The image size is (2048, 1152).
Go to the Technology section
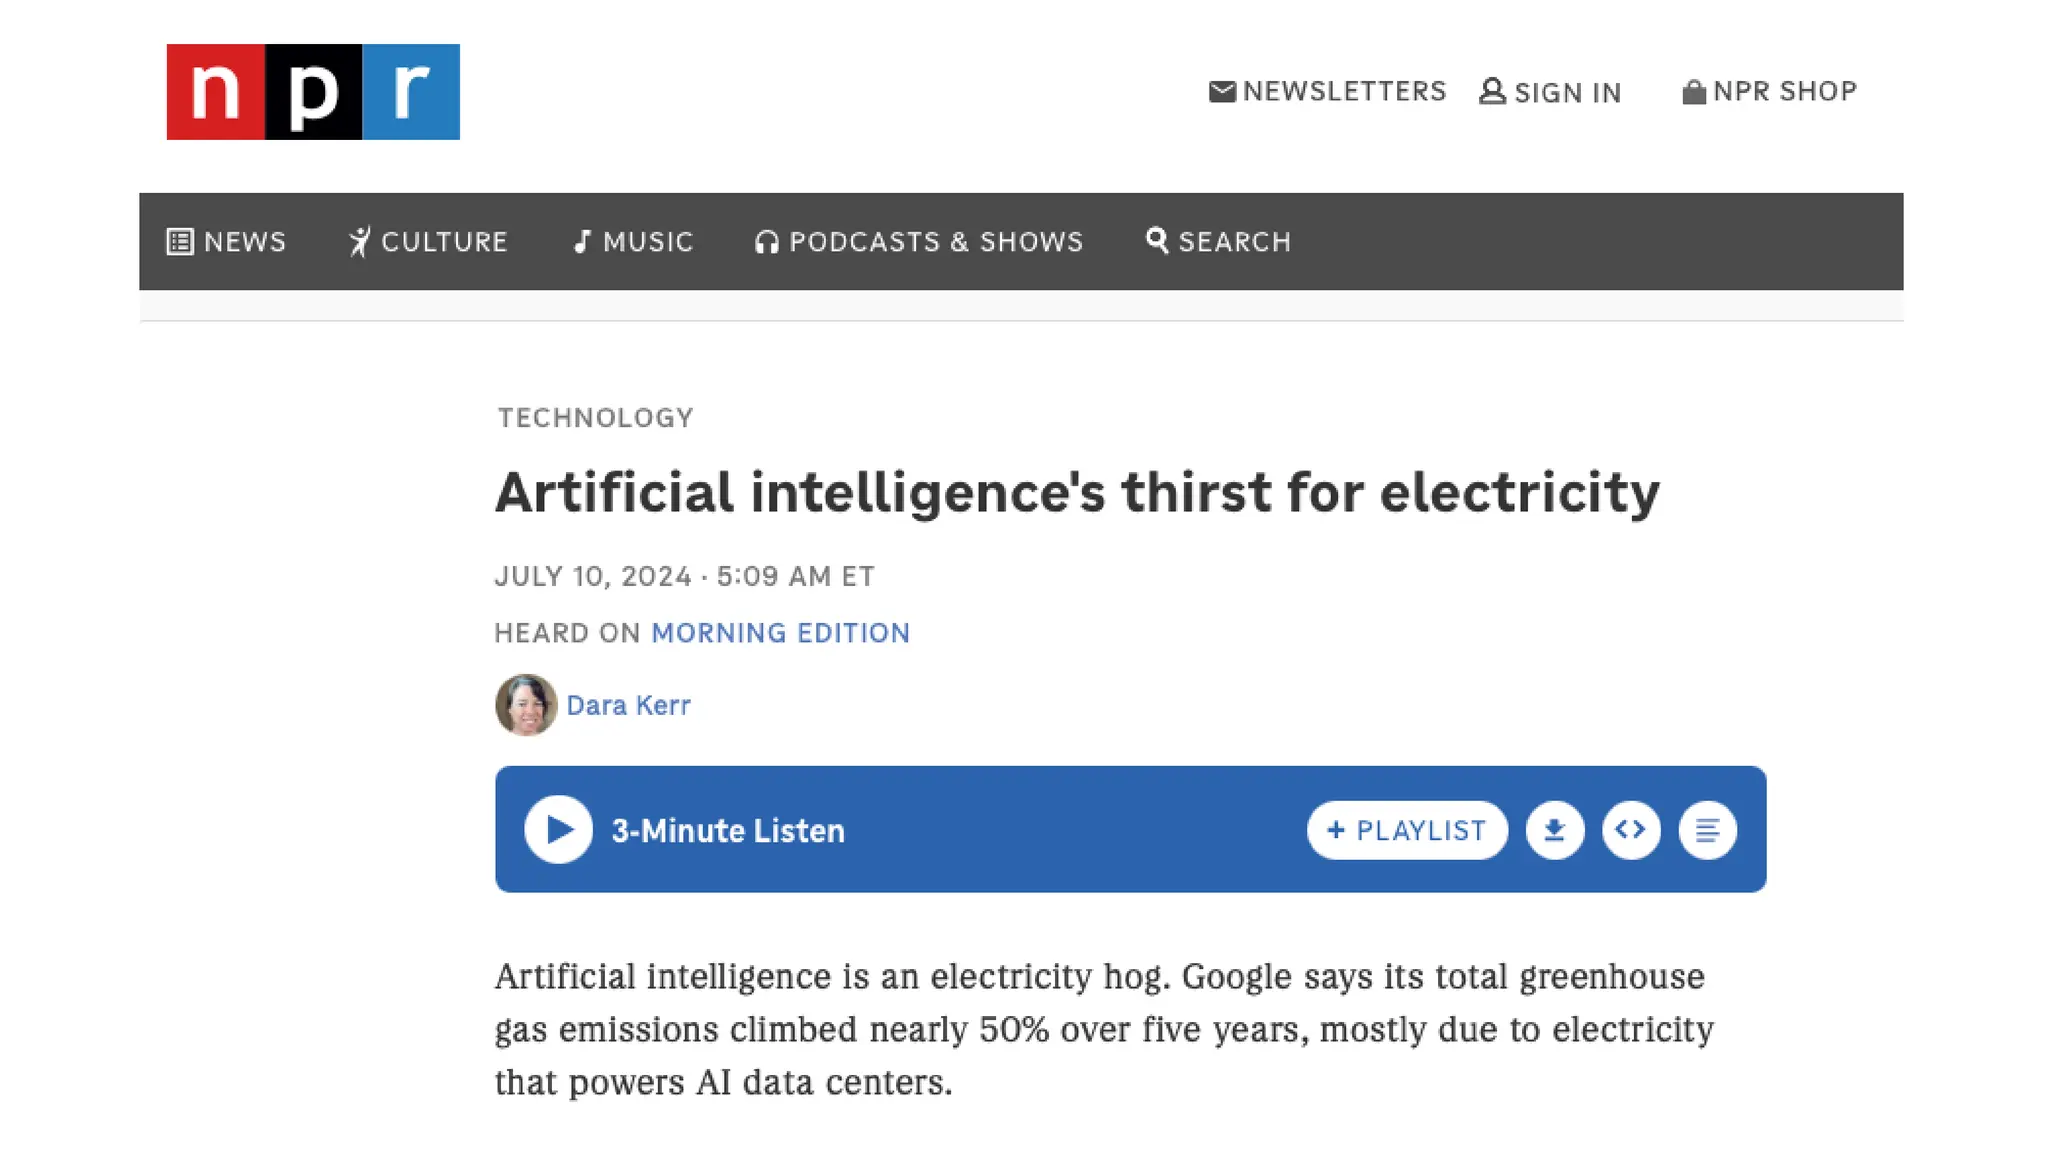click(596, 418)
